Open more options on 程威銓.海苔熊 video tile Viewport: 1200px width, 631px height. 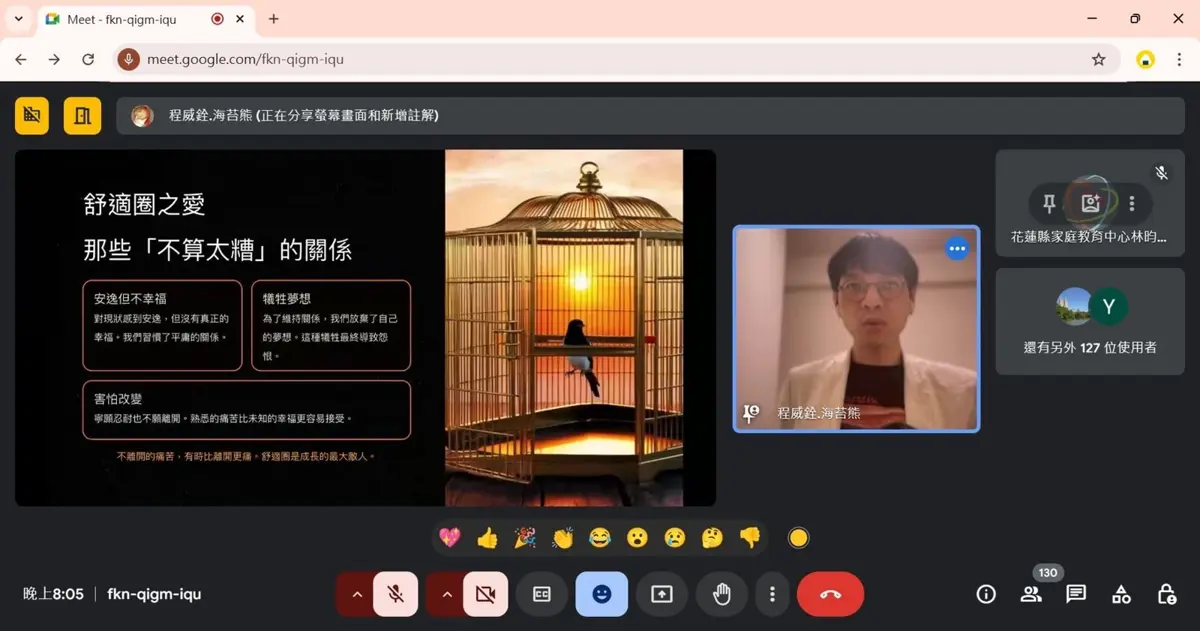tap(957, 248)
